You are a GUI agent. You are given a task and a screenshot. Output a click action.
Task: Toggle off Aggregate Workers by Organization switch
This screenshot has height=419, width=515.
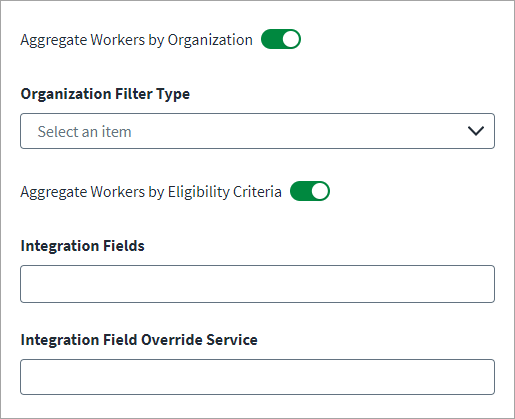[x=281, y=39]
